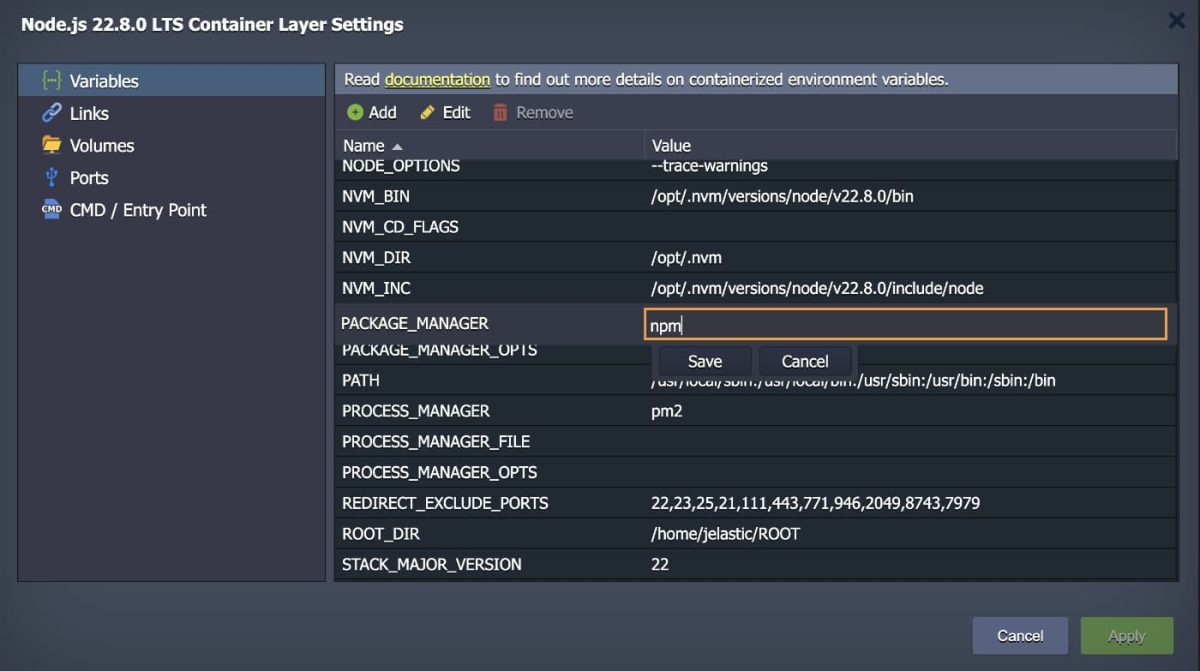Image resolution: width=1200 pixels, height=671 pixels.
Task: Open the Links tab
Action: [89, 113]
